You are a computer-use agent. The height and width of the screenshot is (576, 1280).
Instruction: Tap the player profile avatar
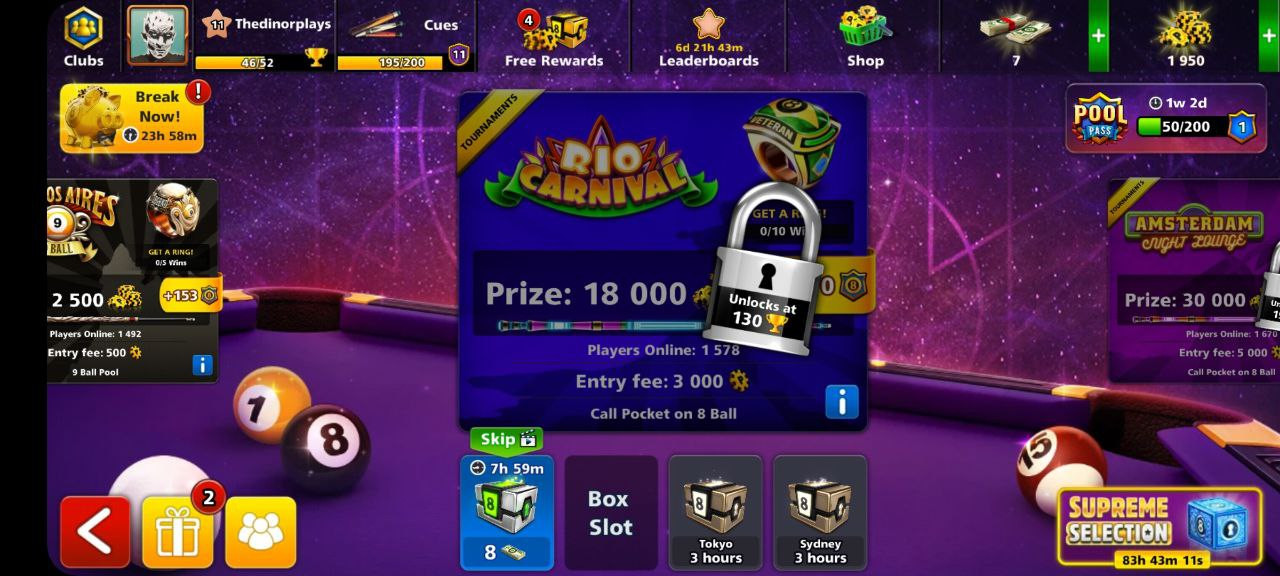tap(157, 35)
